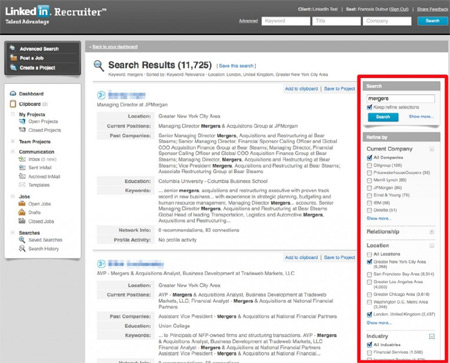The height and width of the screenshot is (363, 450).
Task: Collapse the Location filter section
Action: 432,246
